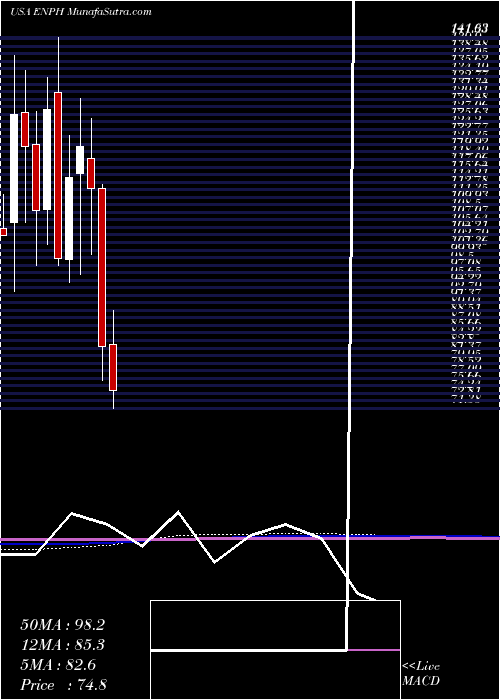Click the 12MA : 85.3 value
Viewport: 500px width, 700px height.
coord(63,645)
